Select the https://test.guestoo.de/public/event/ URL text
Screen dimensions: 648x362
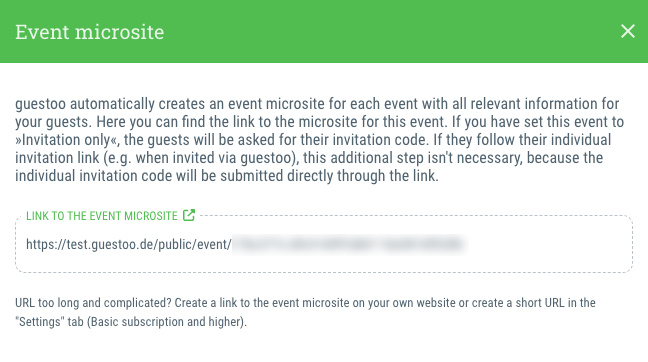point(129,244)
